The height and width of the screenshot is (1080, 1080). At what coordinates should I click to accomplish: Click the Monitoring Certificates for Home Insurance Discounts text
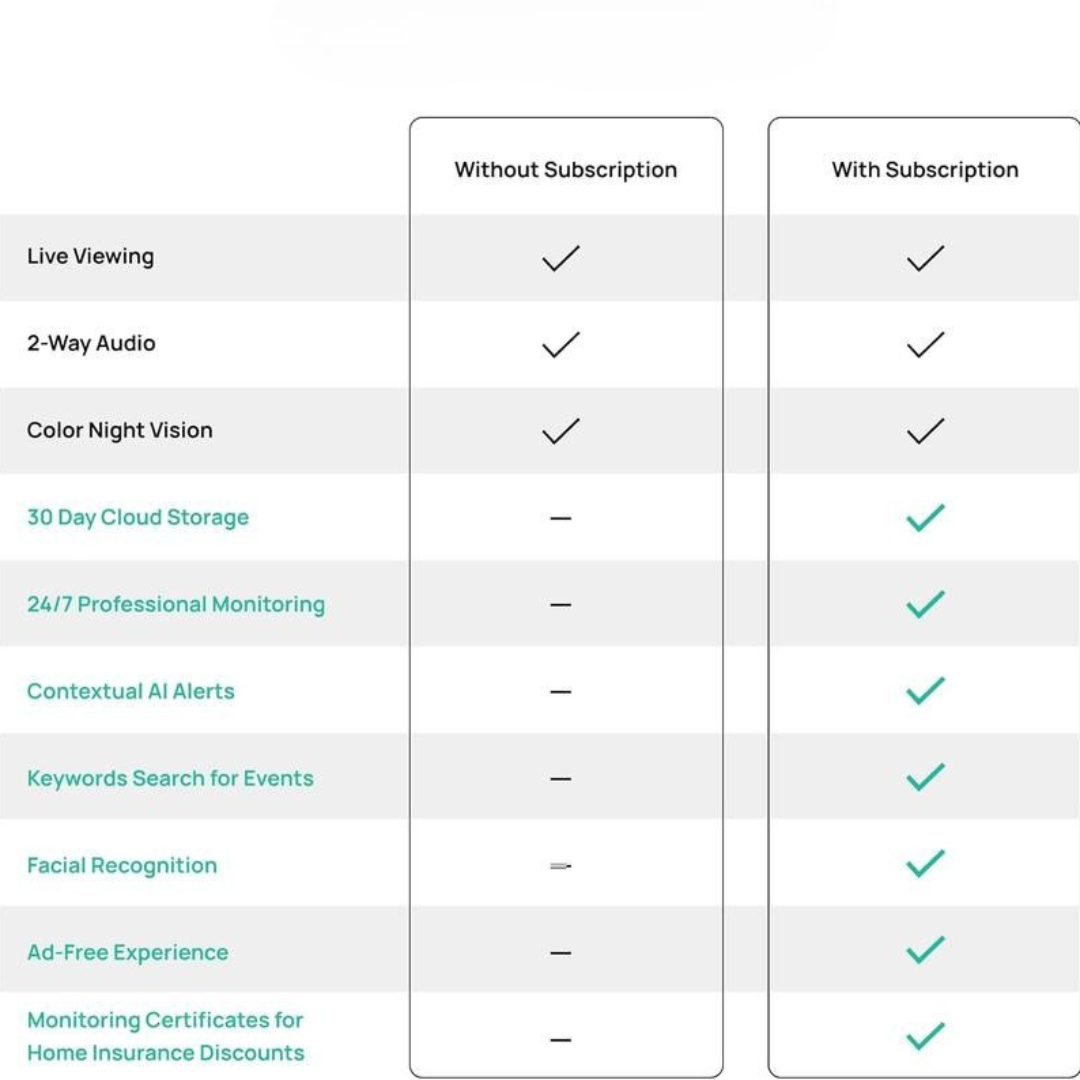click(x=166, y=1037)
